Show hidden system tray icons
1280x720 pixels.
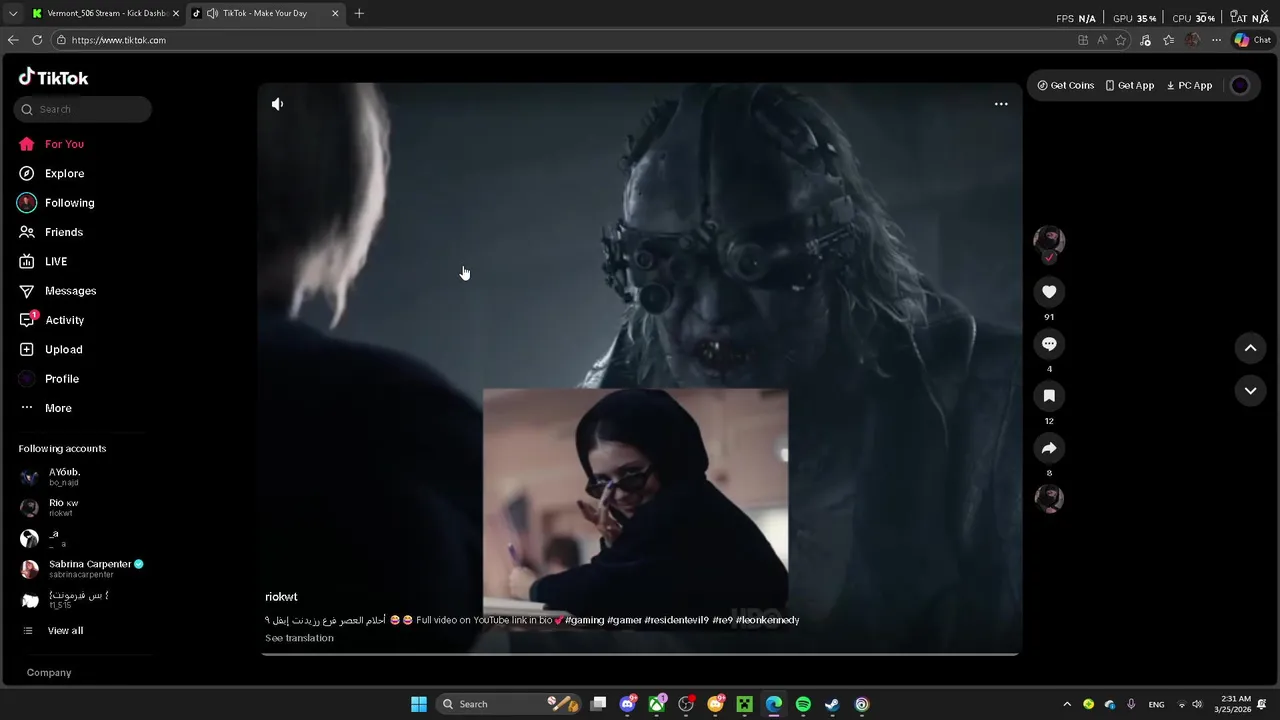pyautogui.click(x=1067, y=704)
